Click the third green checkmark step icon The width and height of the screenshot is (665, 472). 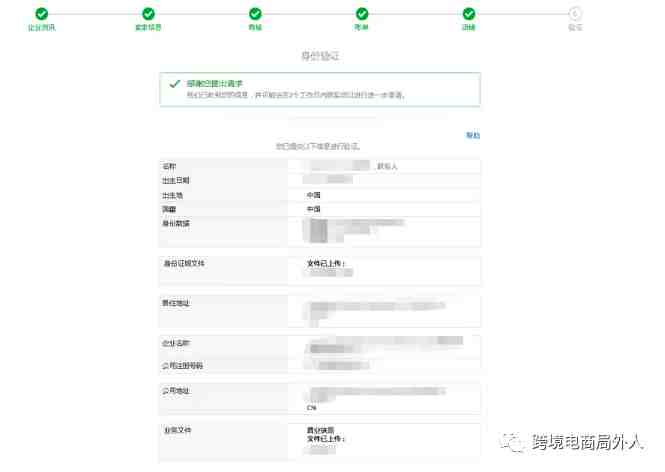coord(255,14)
